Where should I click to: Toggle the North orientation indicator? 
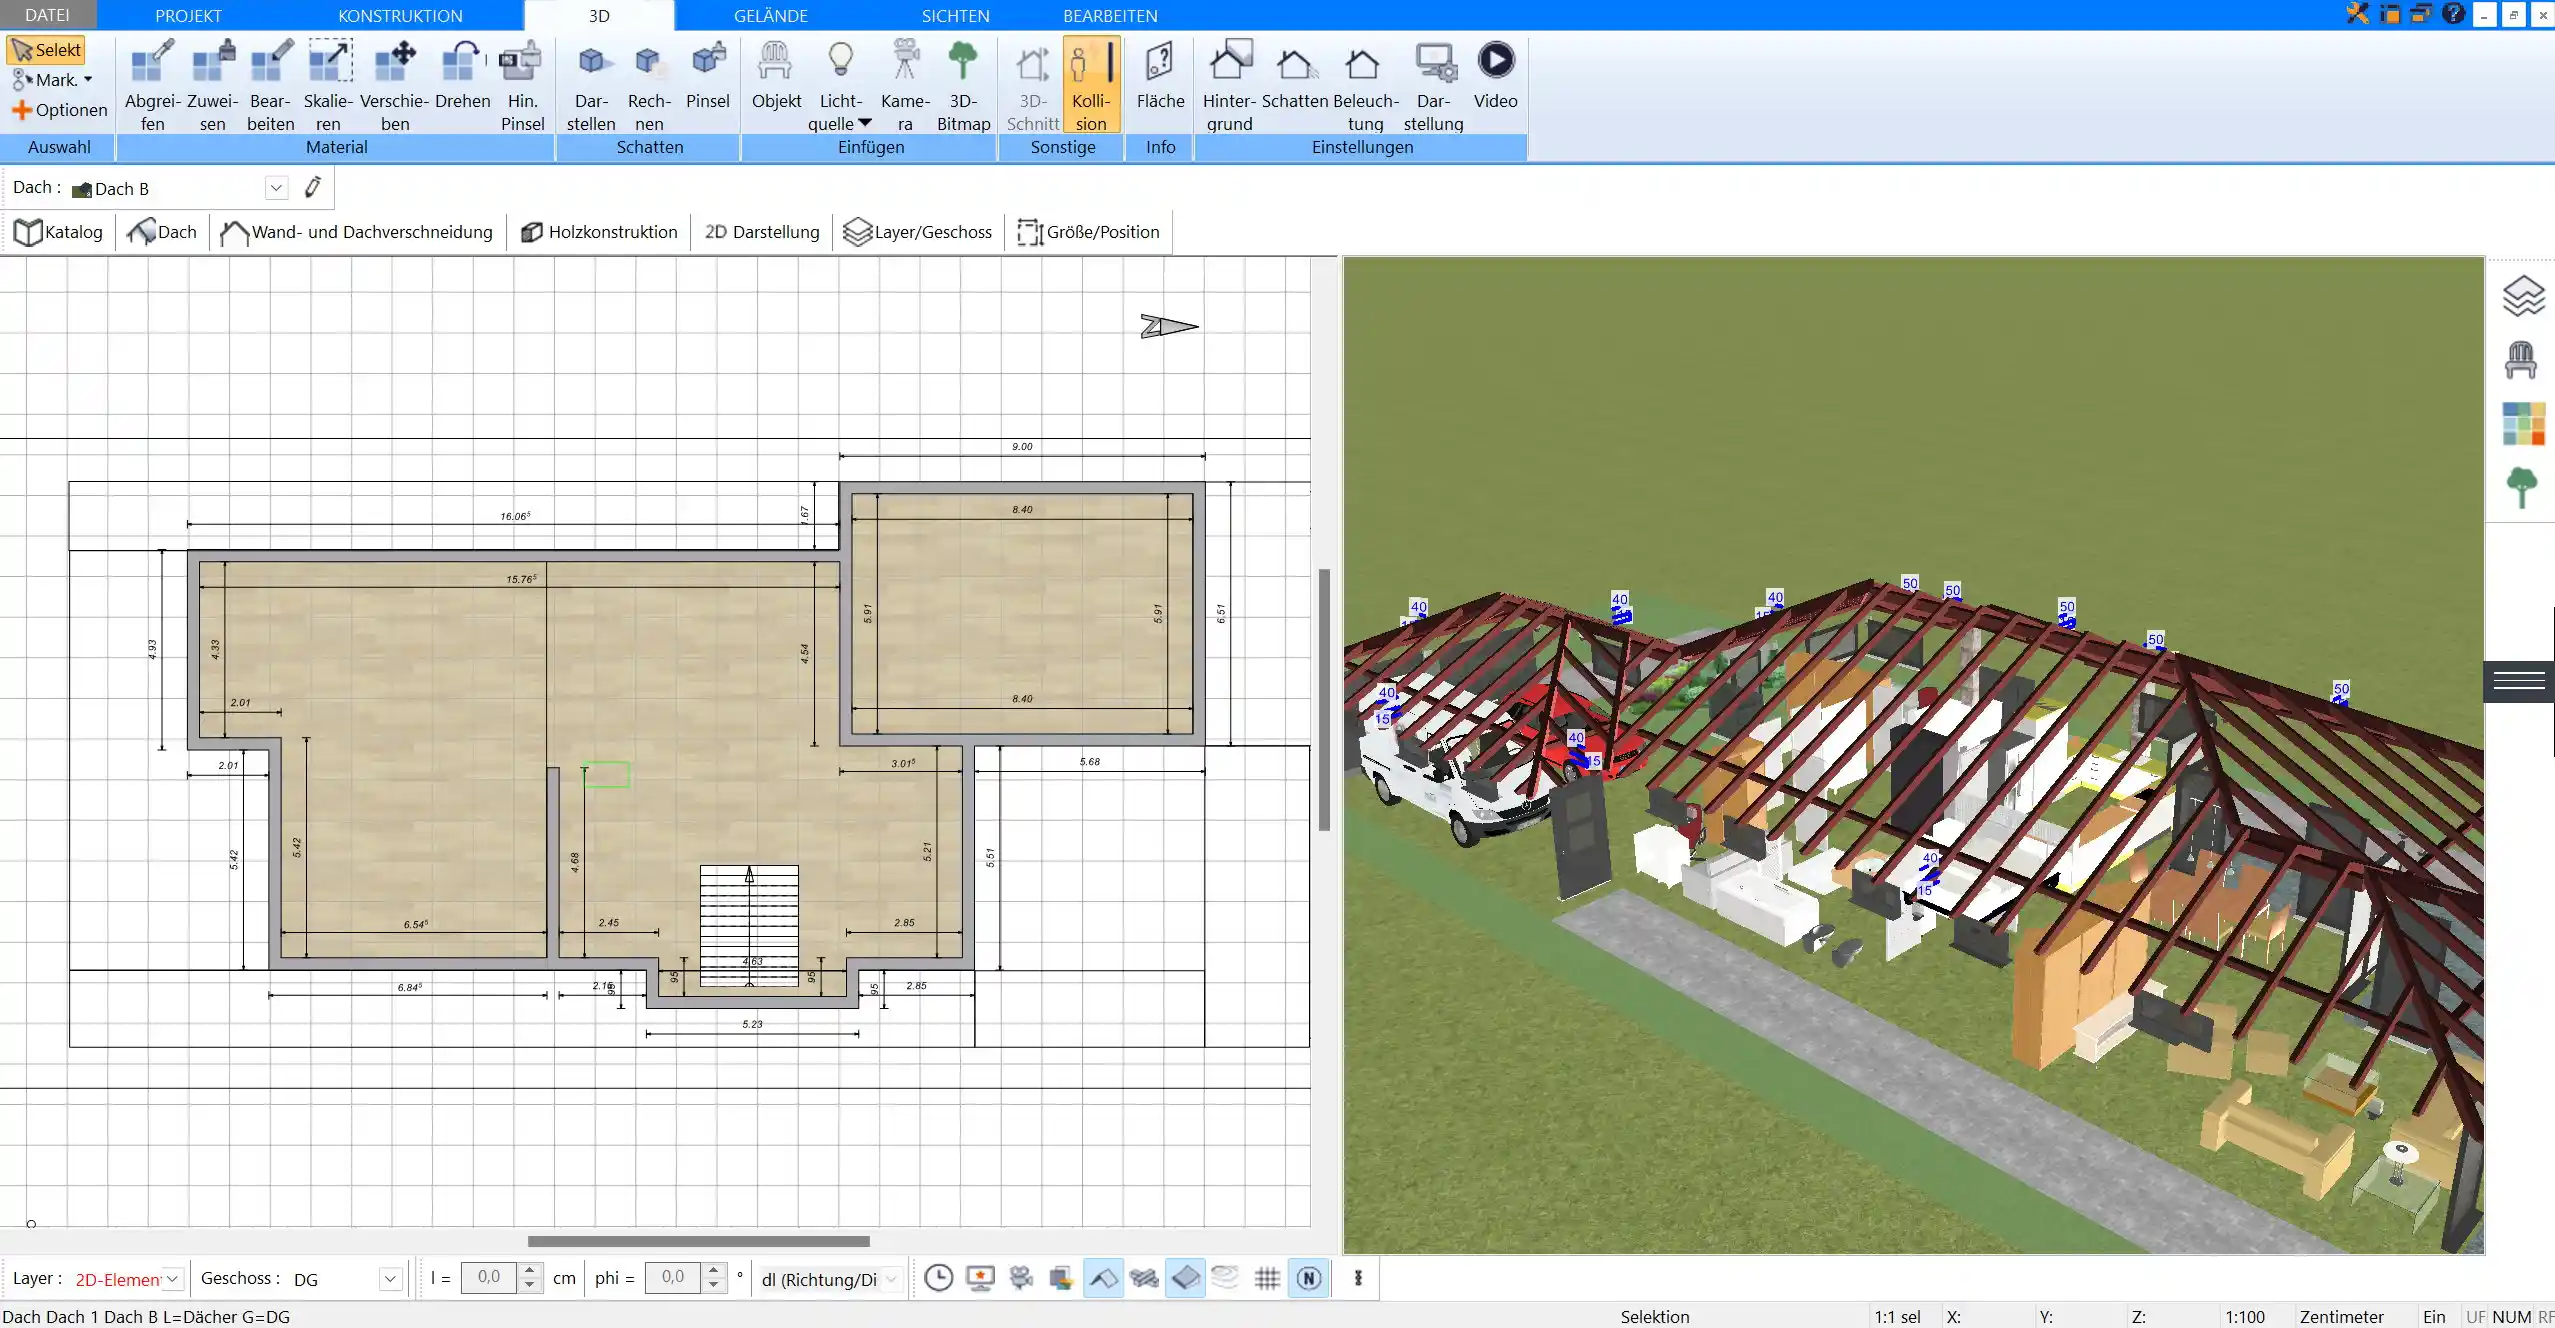1308,1277
